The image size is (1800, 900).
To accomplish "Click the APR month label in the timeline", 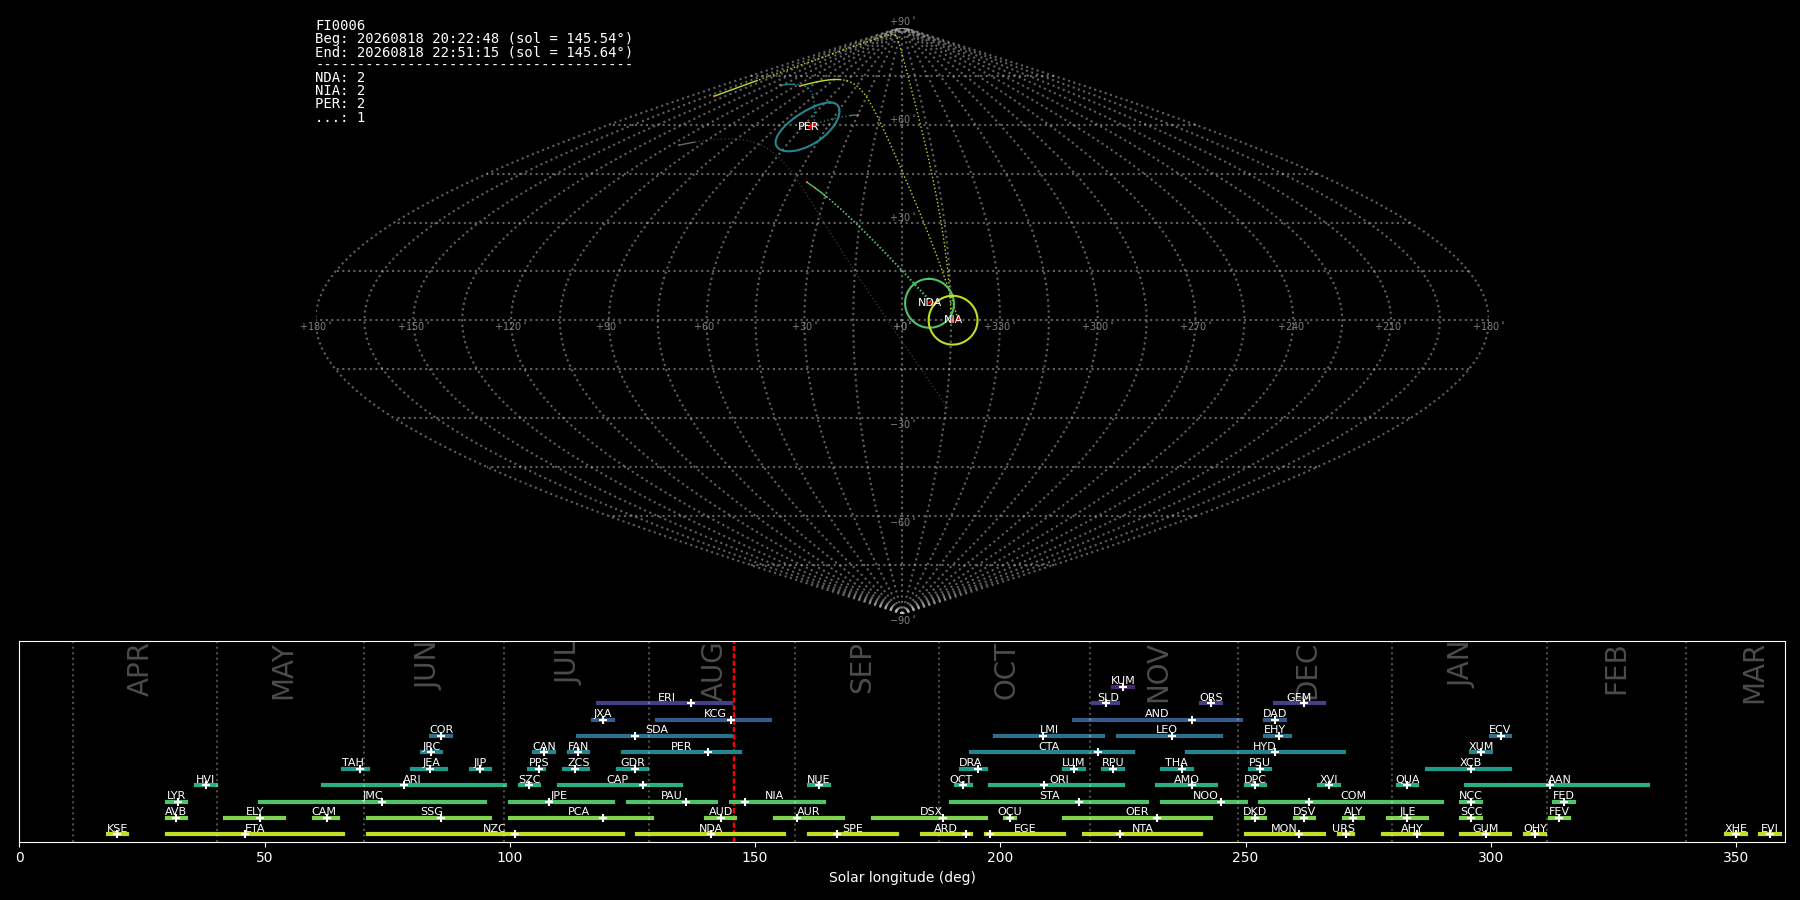I will pos(138,670).
